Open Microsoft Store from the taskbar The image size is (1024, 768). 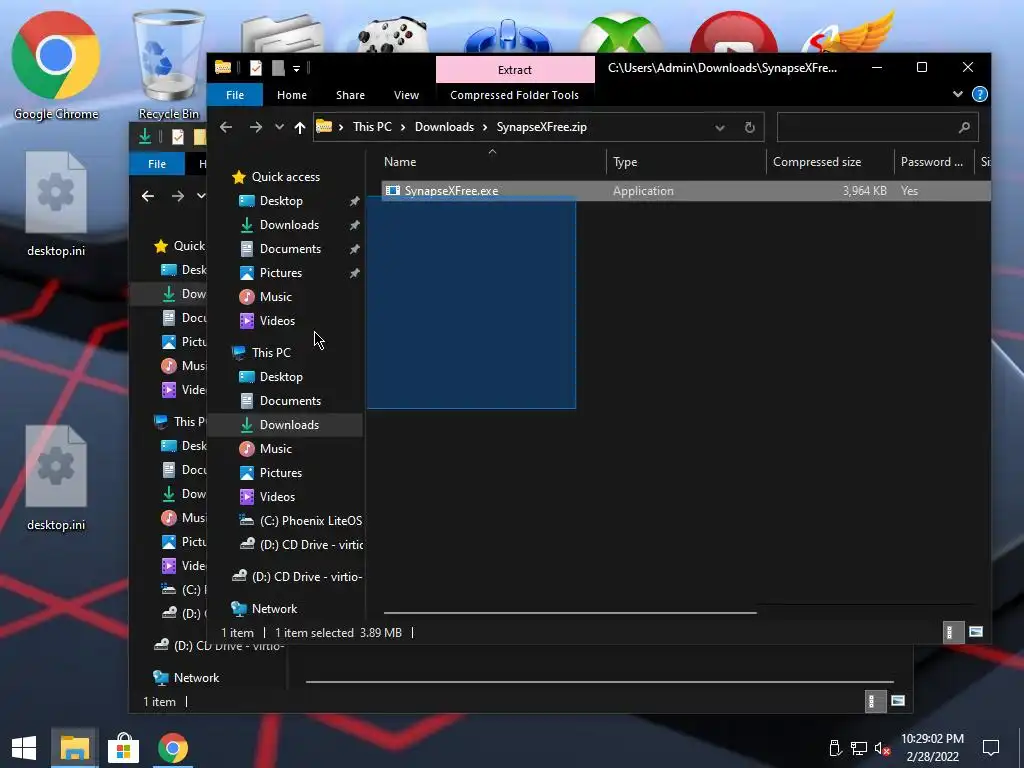pyautogui.click(x=123, y=748)
